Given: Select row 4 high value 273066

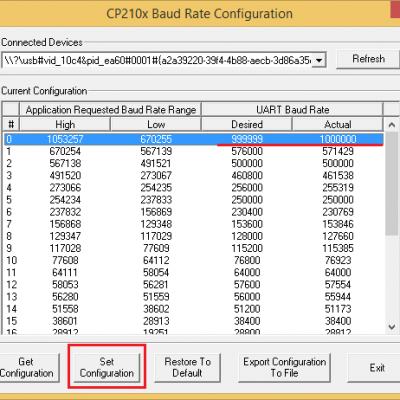Looking at the screenshot, I should [x=65, y=188].
